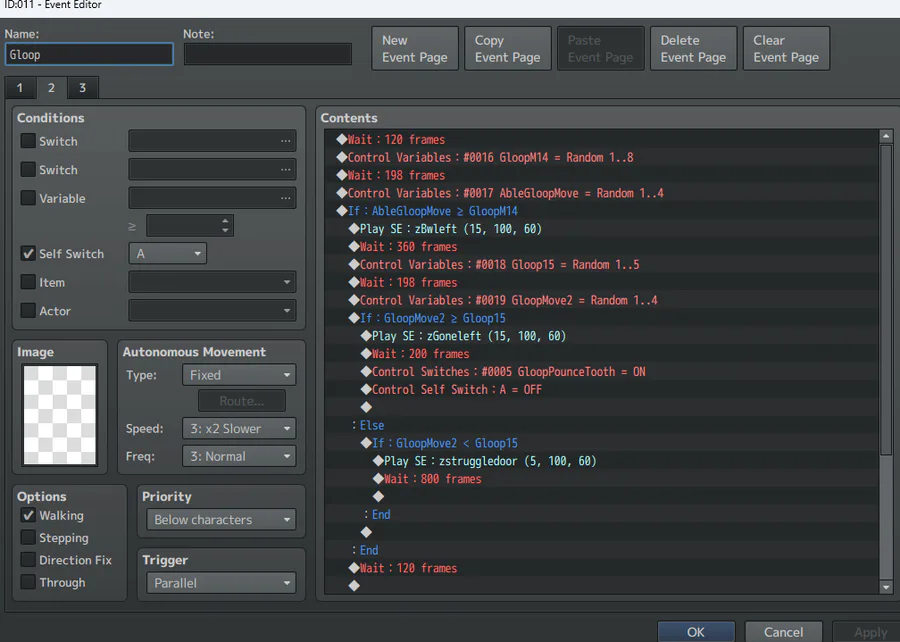
Task: Open the Actor condition dropdown
Action: coord(212,311)
